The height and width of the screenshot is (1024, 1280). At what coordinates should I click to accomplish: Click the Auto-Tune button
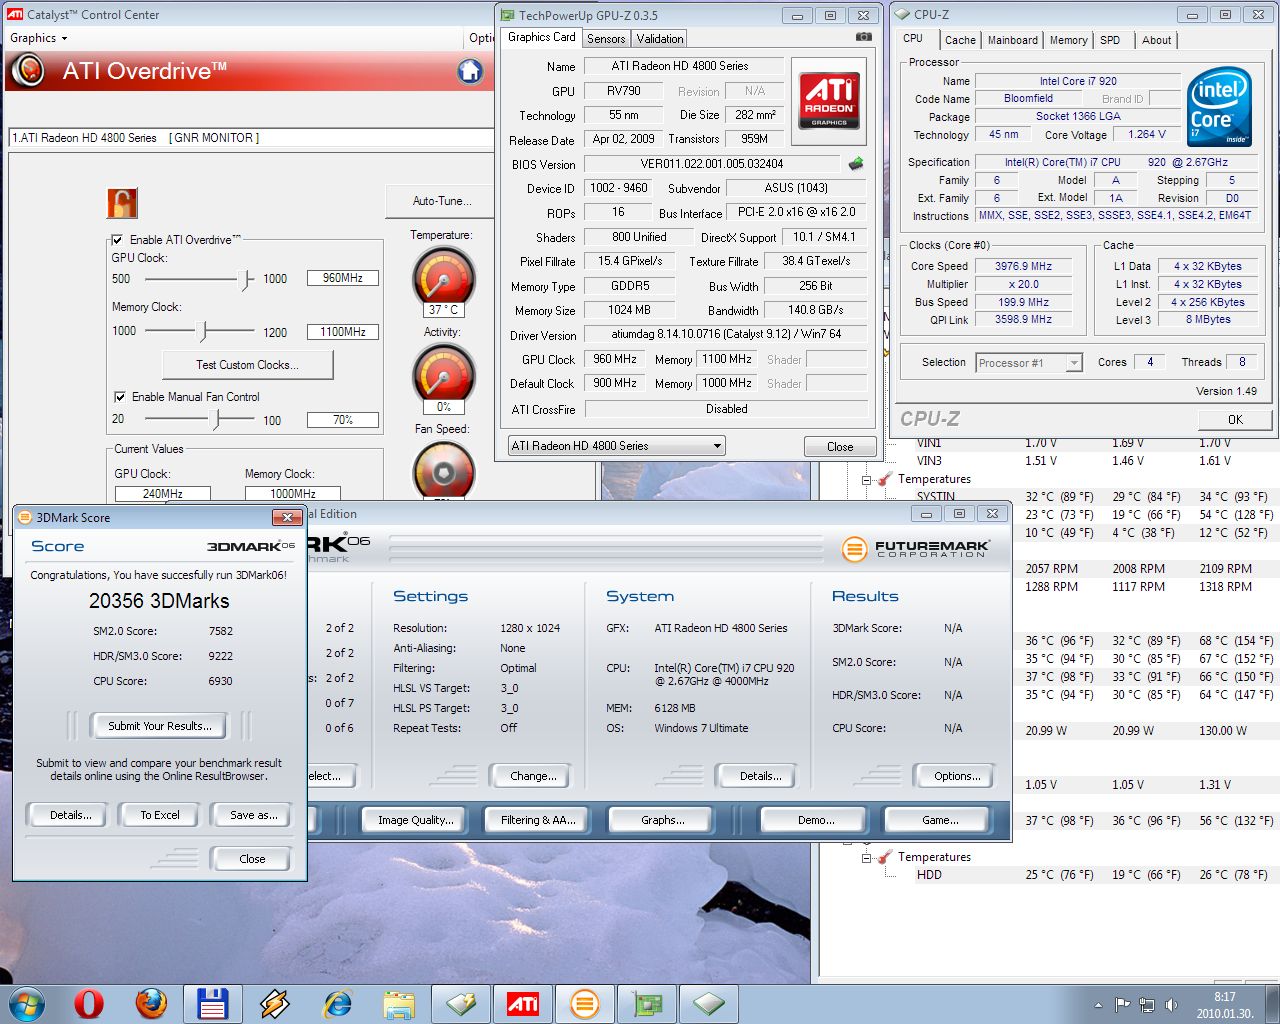[x=441, y=201]
